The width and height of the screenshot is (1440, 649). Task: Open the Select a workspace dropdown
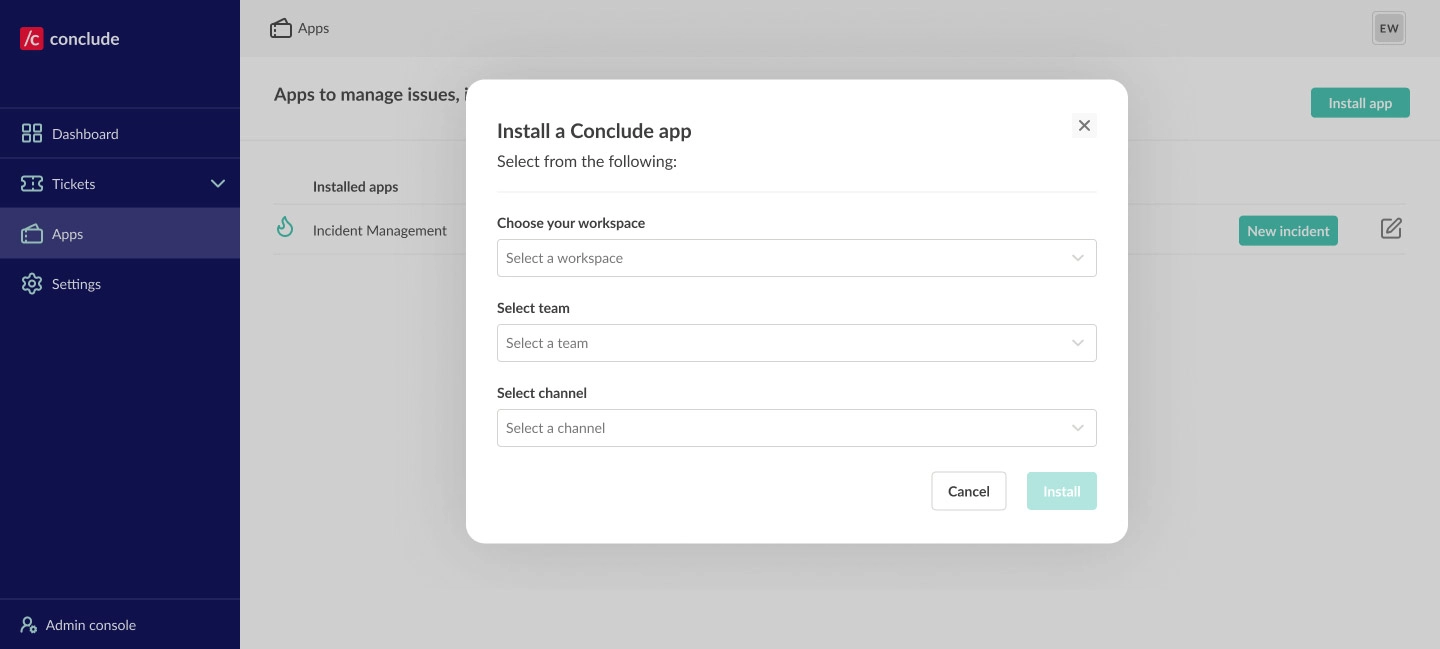point(796,258)
